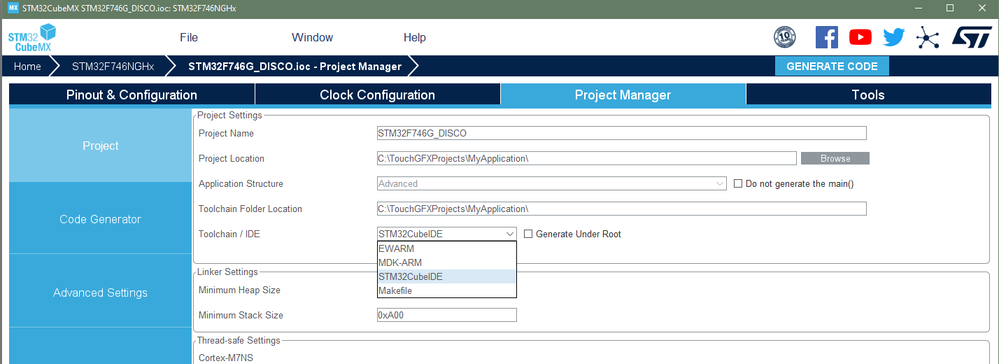This screenshot has width=999, height=364.
Task: Enable Do not generate the main() checkbox
Action: click(x=738, y=184)
